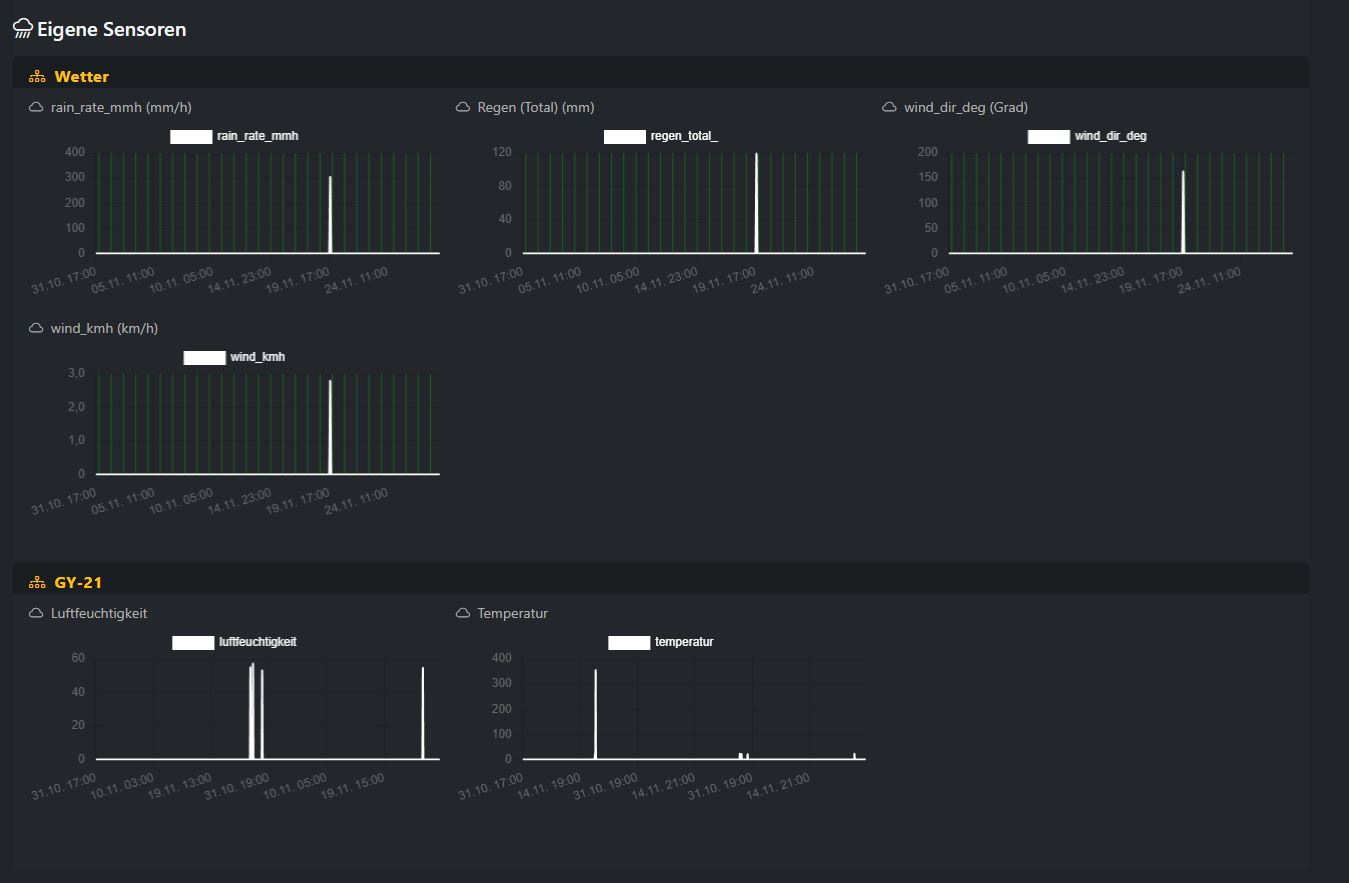This screenshot has width=1349, height=883.
Task: Click cloud icon next to wind_dir_deg (Grad) title
Action: coord(889,107)
